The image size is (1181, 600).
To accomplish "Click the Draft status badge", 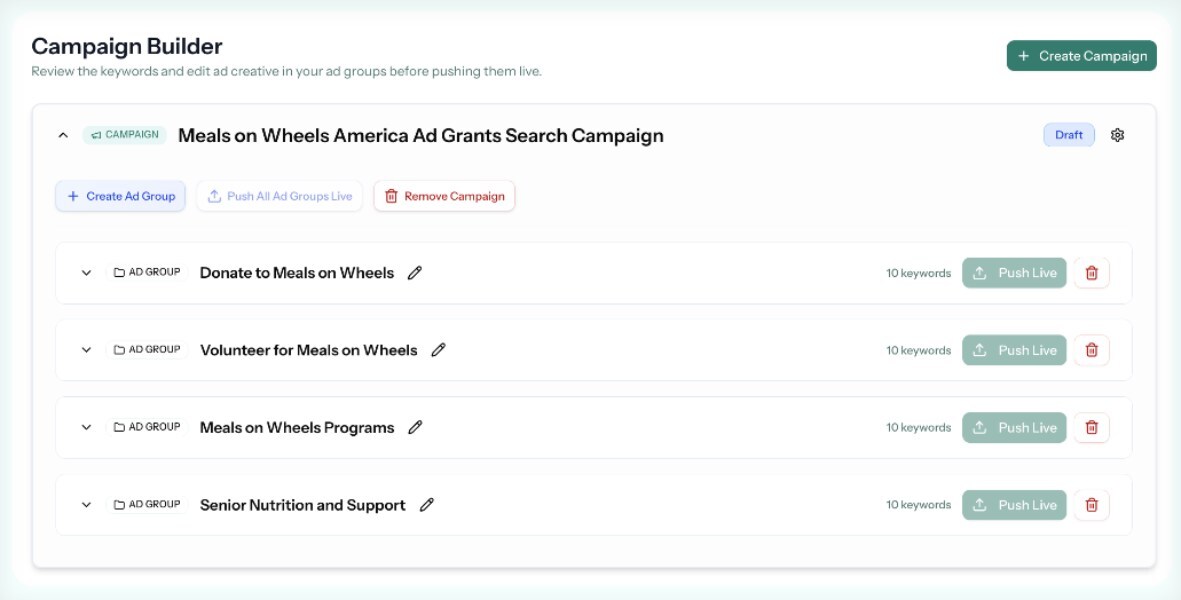I will [1070, 134].
